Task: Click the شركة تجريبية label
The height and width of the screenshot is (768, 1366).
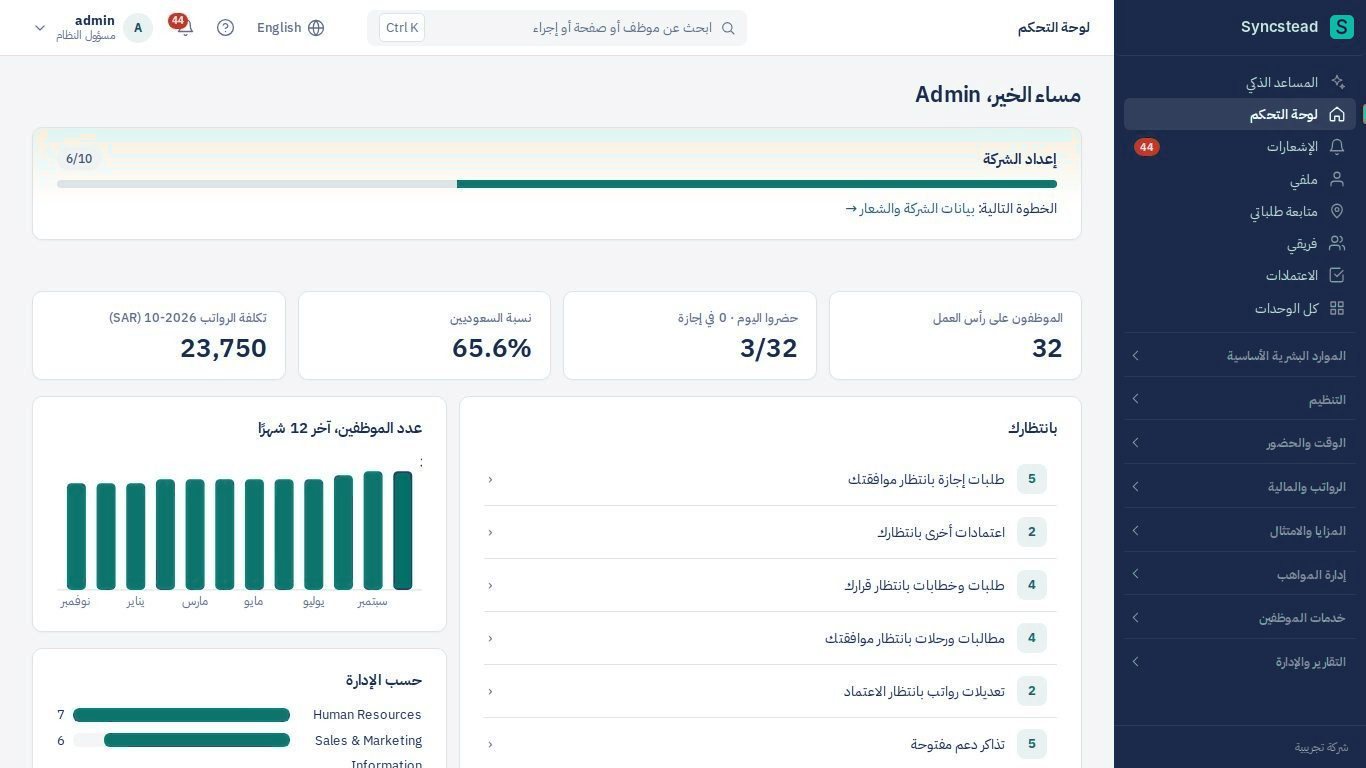Action: [x=1321, y=747]
